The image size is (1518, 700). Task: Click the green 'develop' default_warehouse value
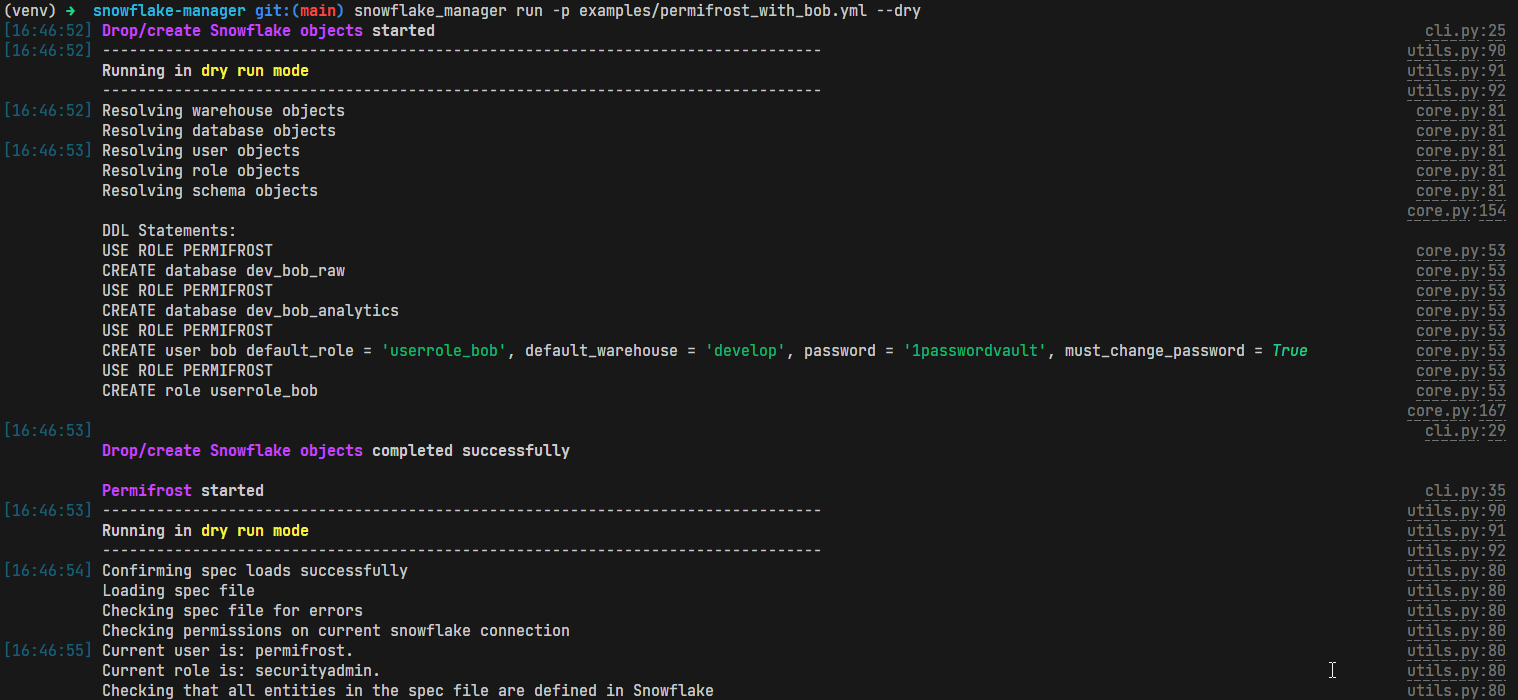point(745,351)
